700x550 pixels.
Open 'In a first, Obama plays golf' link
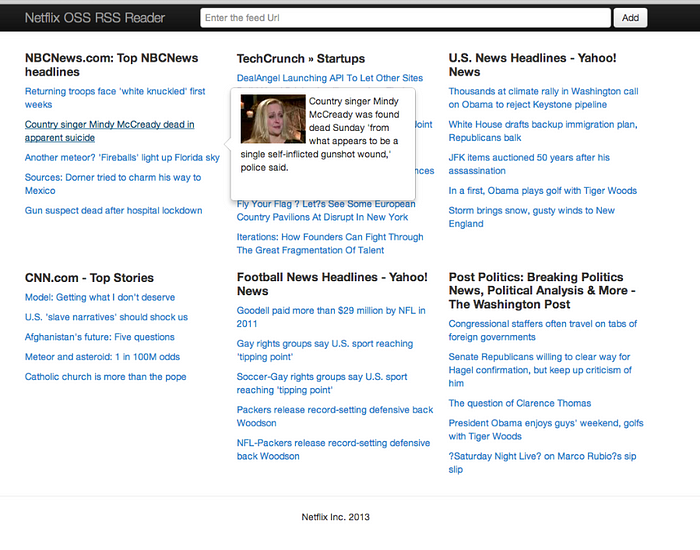coord(542,191)
